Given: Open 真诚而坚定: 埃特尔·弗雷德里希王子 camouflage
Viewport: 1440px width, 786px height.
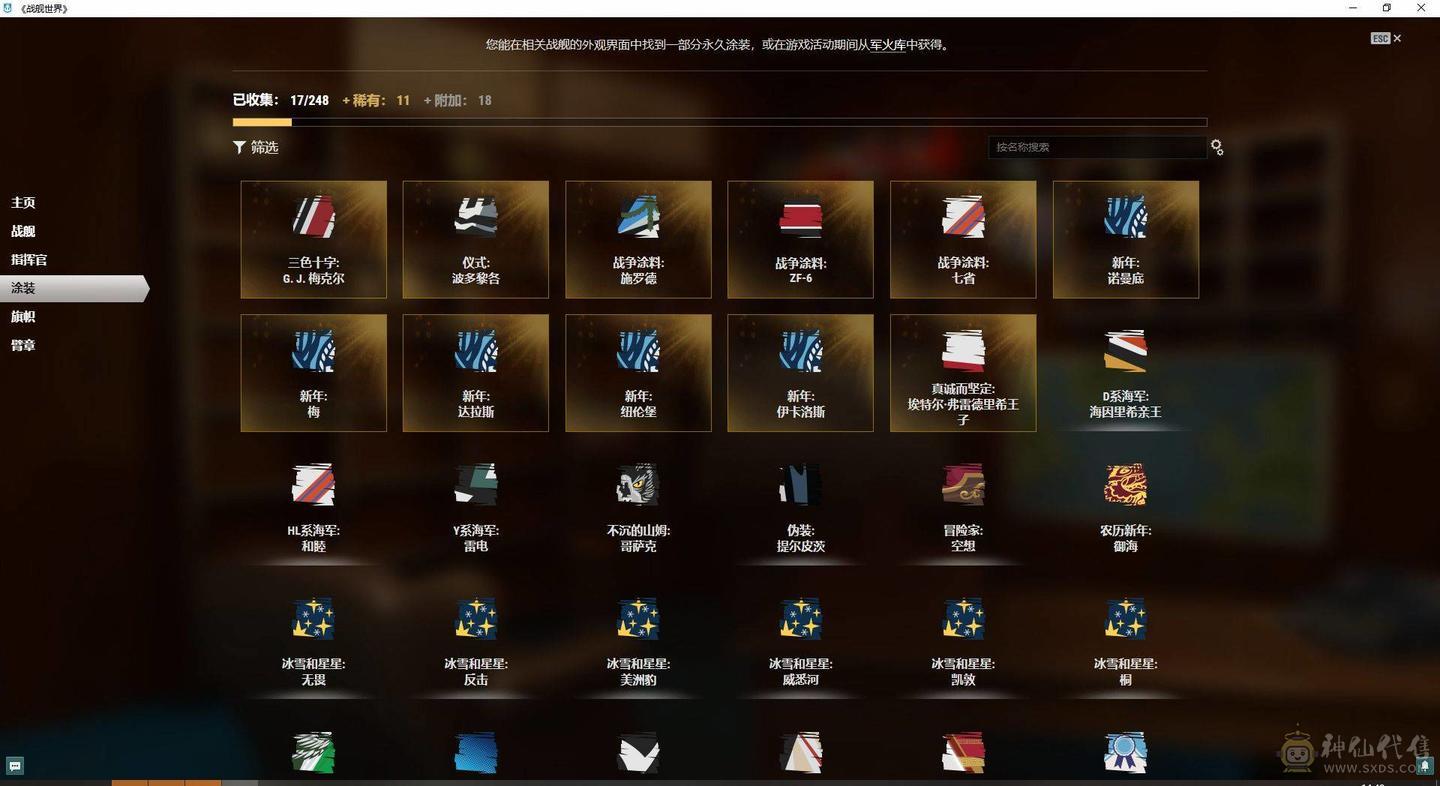Looking at the screenshot, I should coord(963,373).
